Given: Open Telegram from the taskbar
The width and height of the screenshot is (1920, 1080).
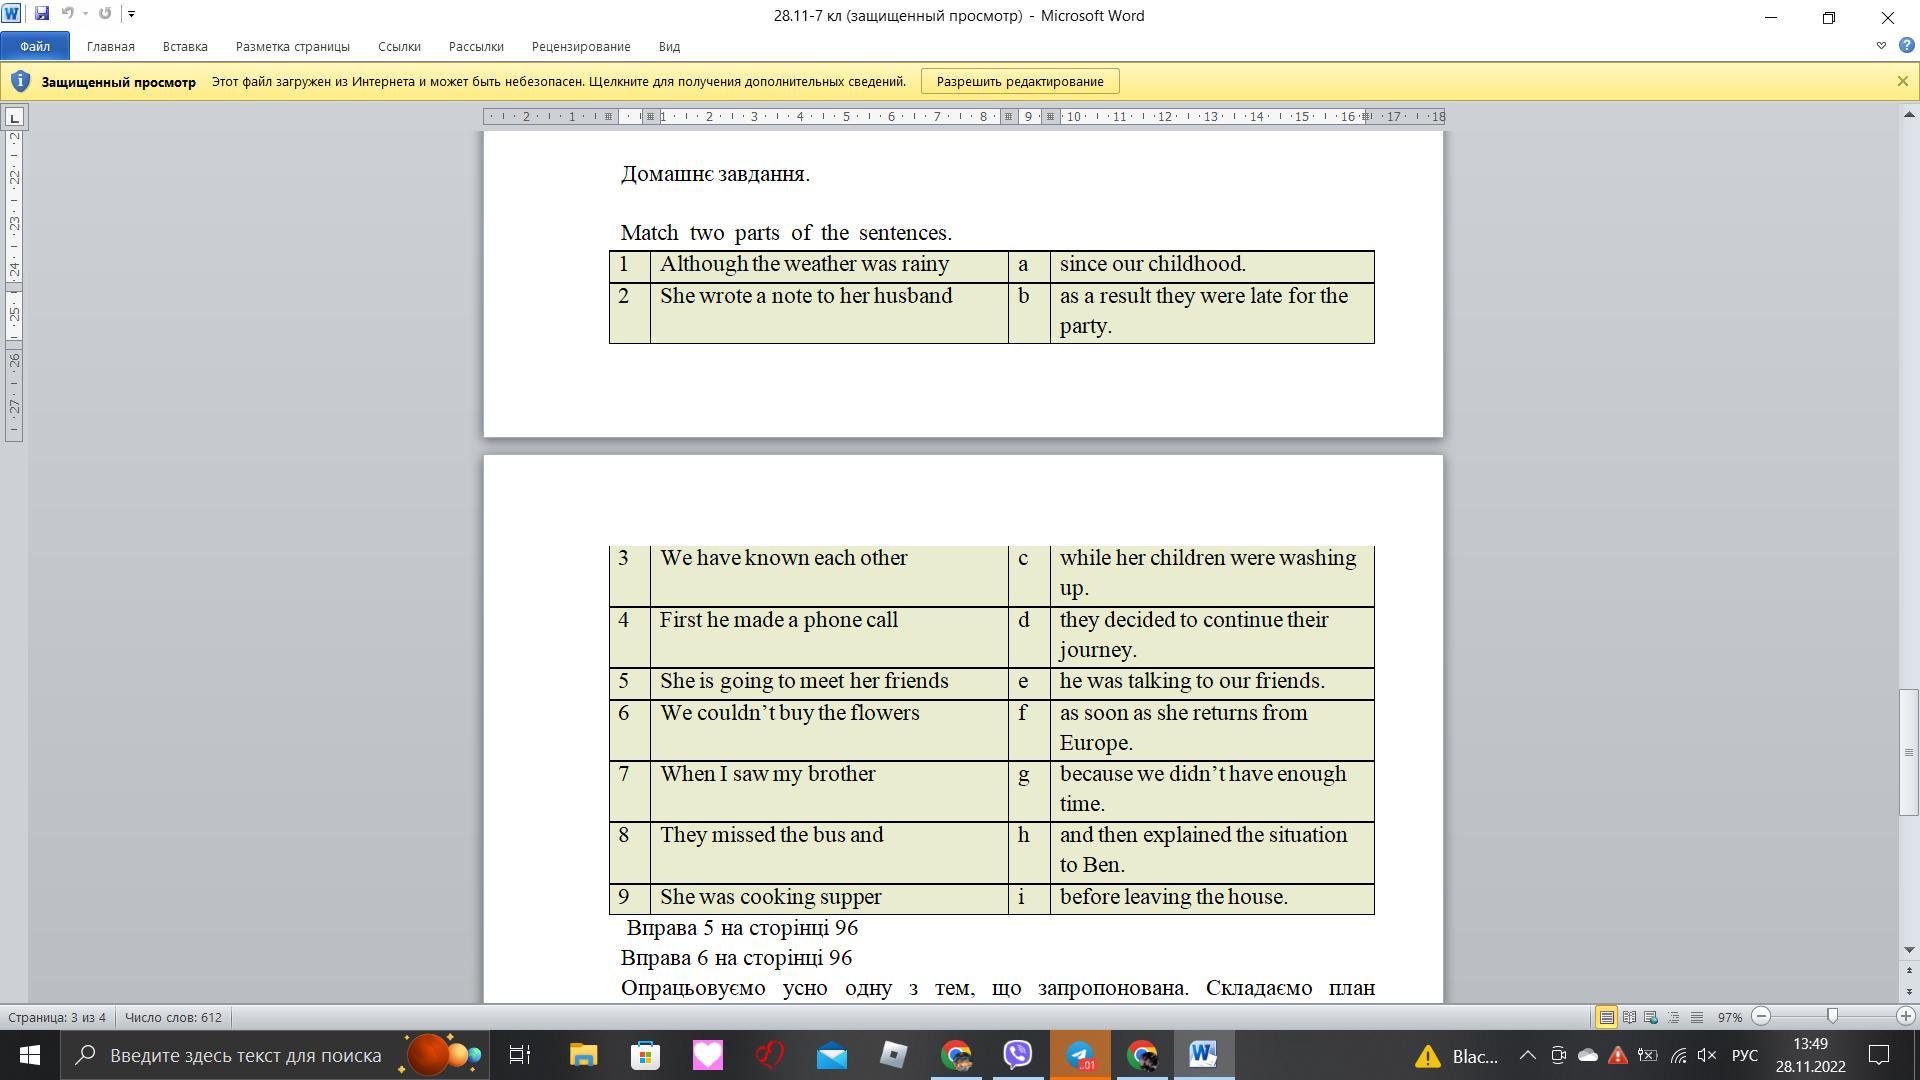Looking at the screenshot, I should [x=1079, y=1055].
